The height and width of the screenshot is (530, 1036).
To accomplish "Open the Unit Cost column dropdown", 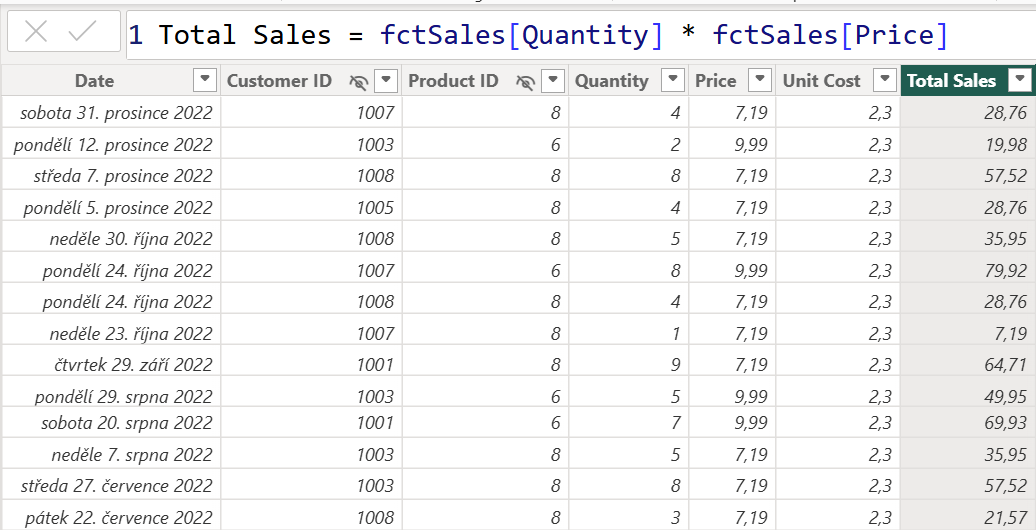I will pos(884,80).
